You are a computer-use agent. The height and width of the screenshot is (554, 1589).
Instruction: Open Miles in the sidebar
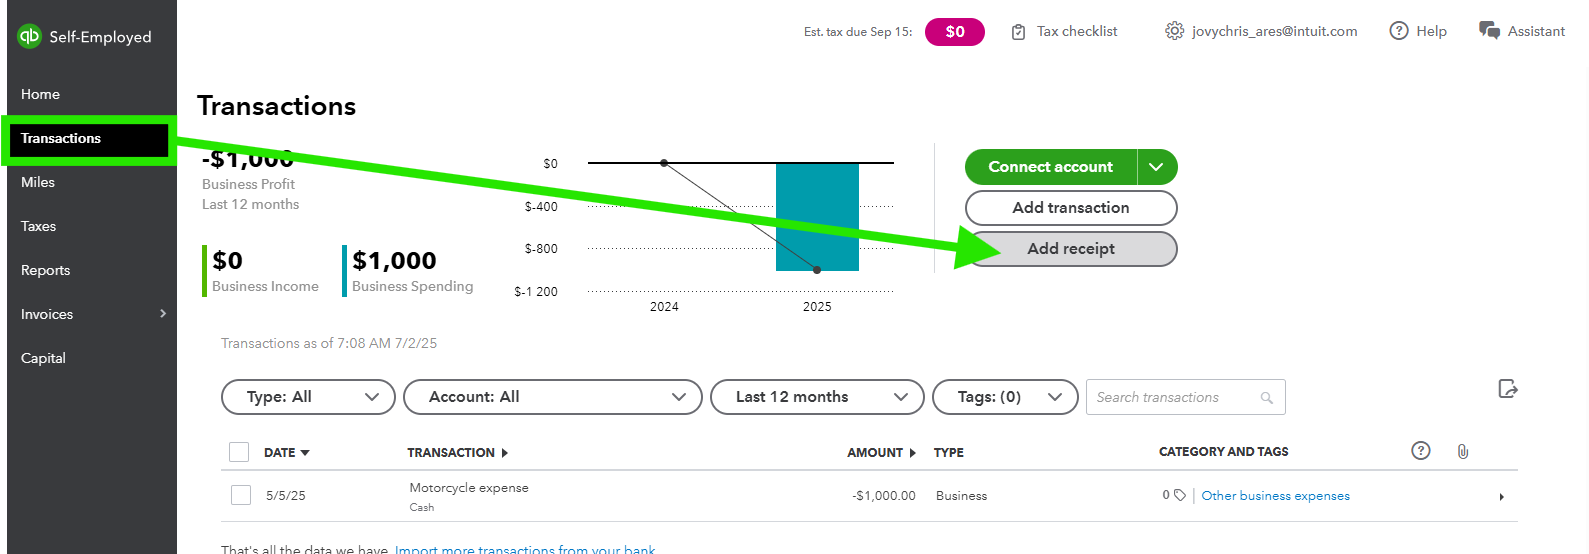coord(38,182)
